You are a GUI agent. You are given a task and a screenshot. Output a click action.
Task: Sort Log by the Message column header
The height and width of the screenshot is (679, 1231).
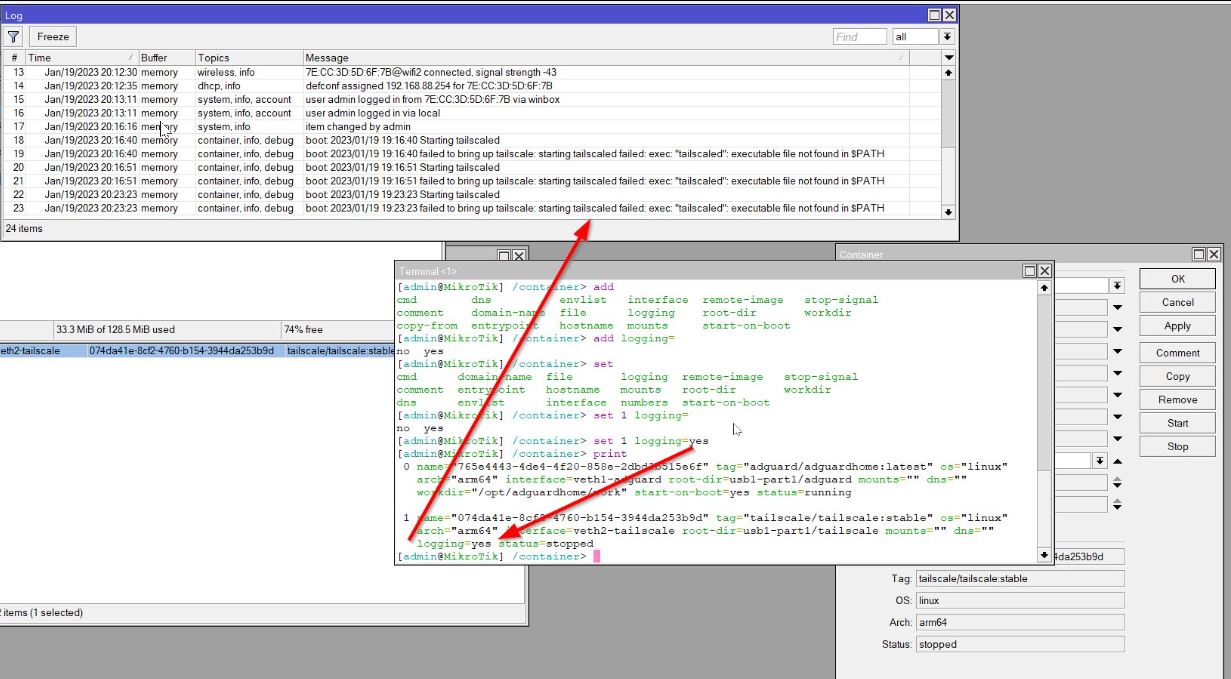coord(608,58)
